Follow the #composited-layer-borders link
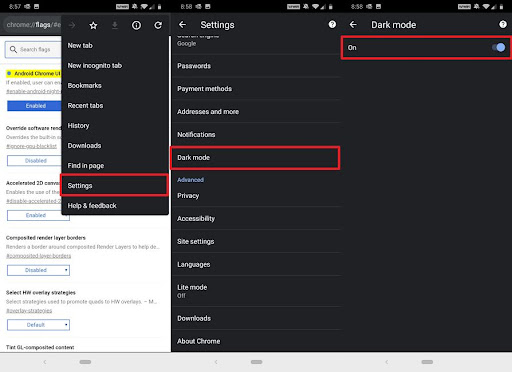Image resolution: width=512 pixels, height=372 pixels. (38, 256)
